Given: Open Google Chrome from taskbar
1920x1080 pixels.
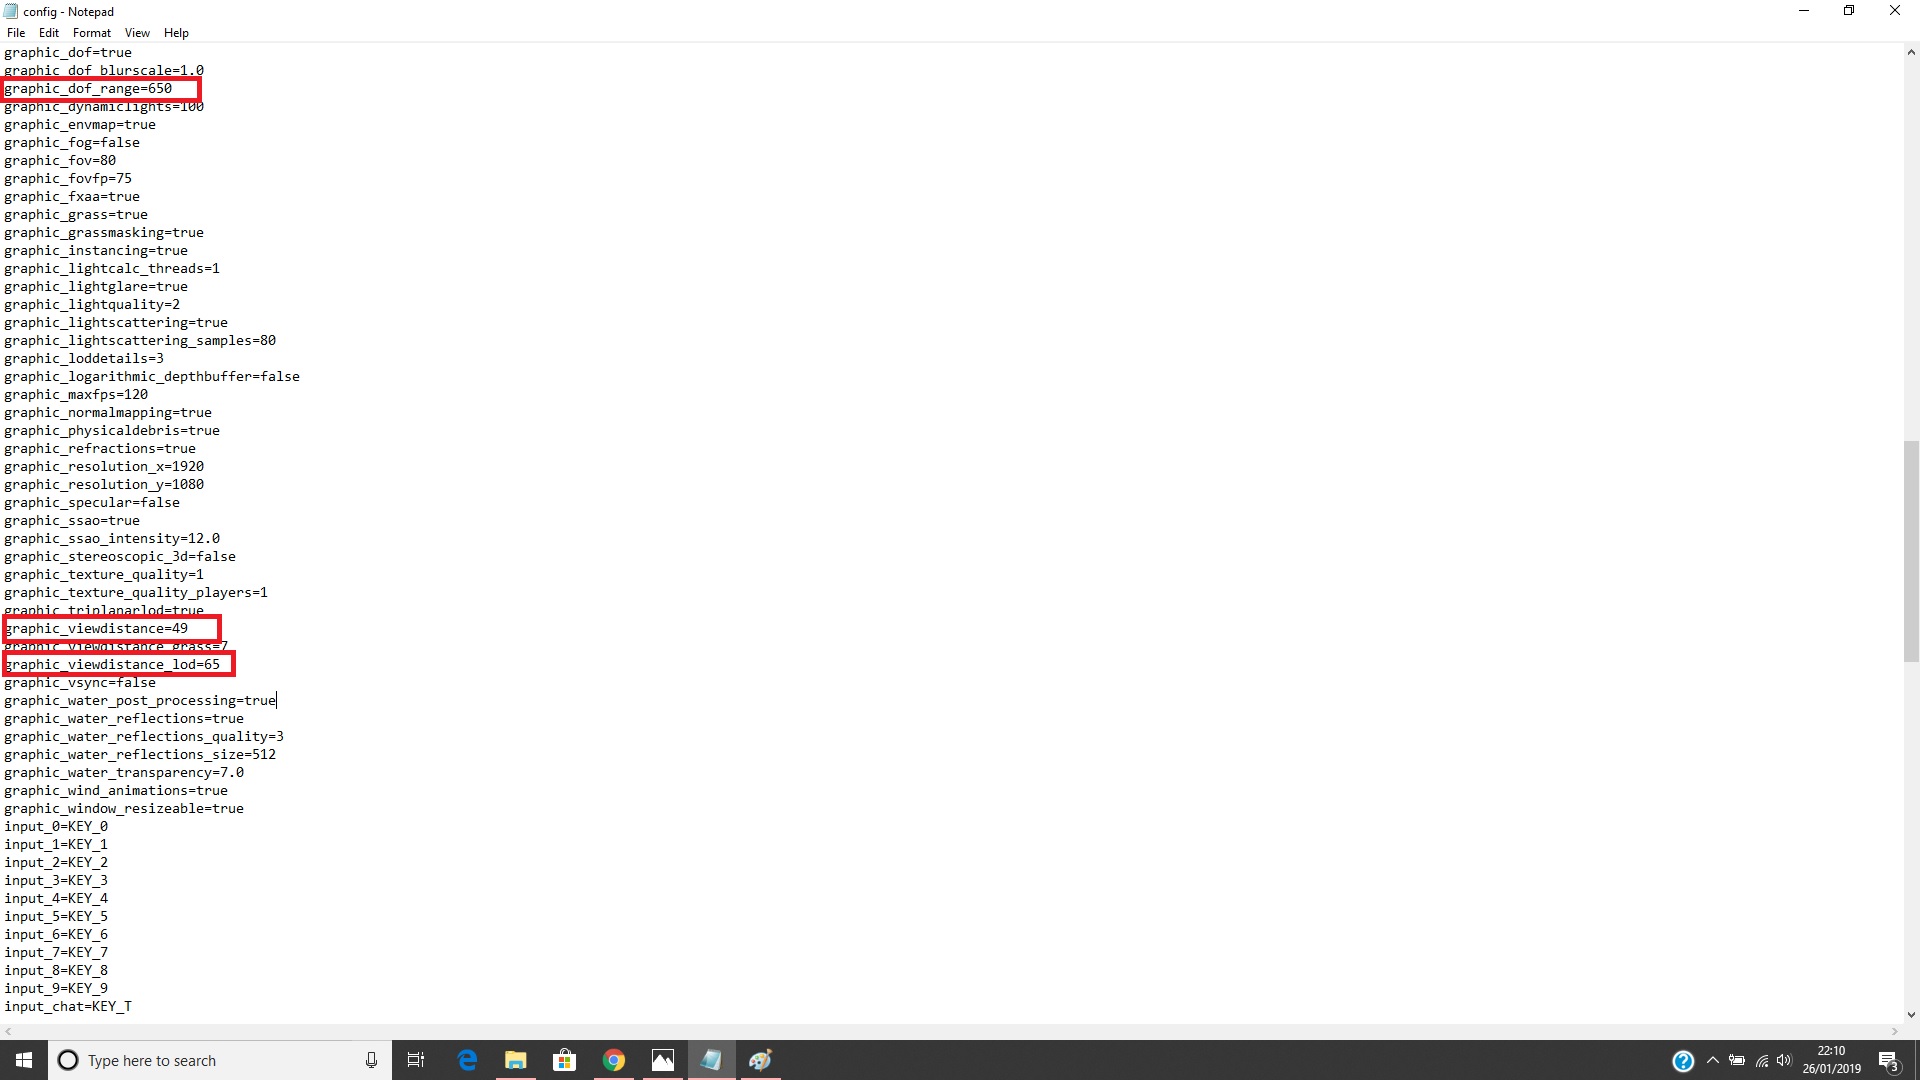Looking at the screenshot, I should pos(614,1060).
